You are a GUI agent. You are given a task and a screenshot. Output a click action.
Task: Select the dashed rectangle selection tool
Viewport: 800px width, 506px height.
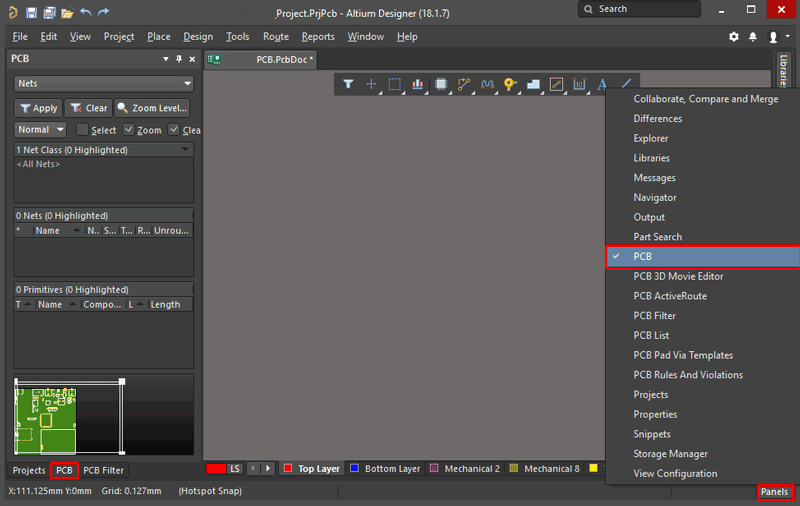[x=394, y=84]
